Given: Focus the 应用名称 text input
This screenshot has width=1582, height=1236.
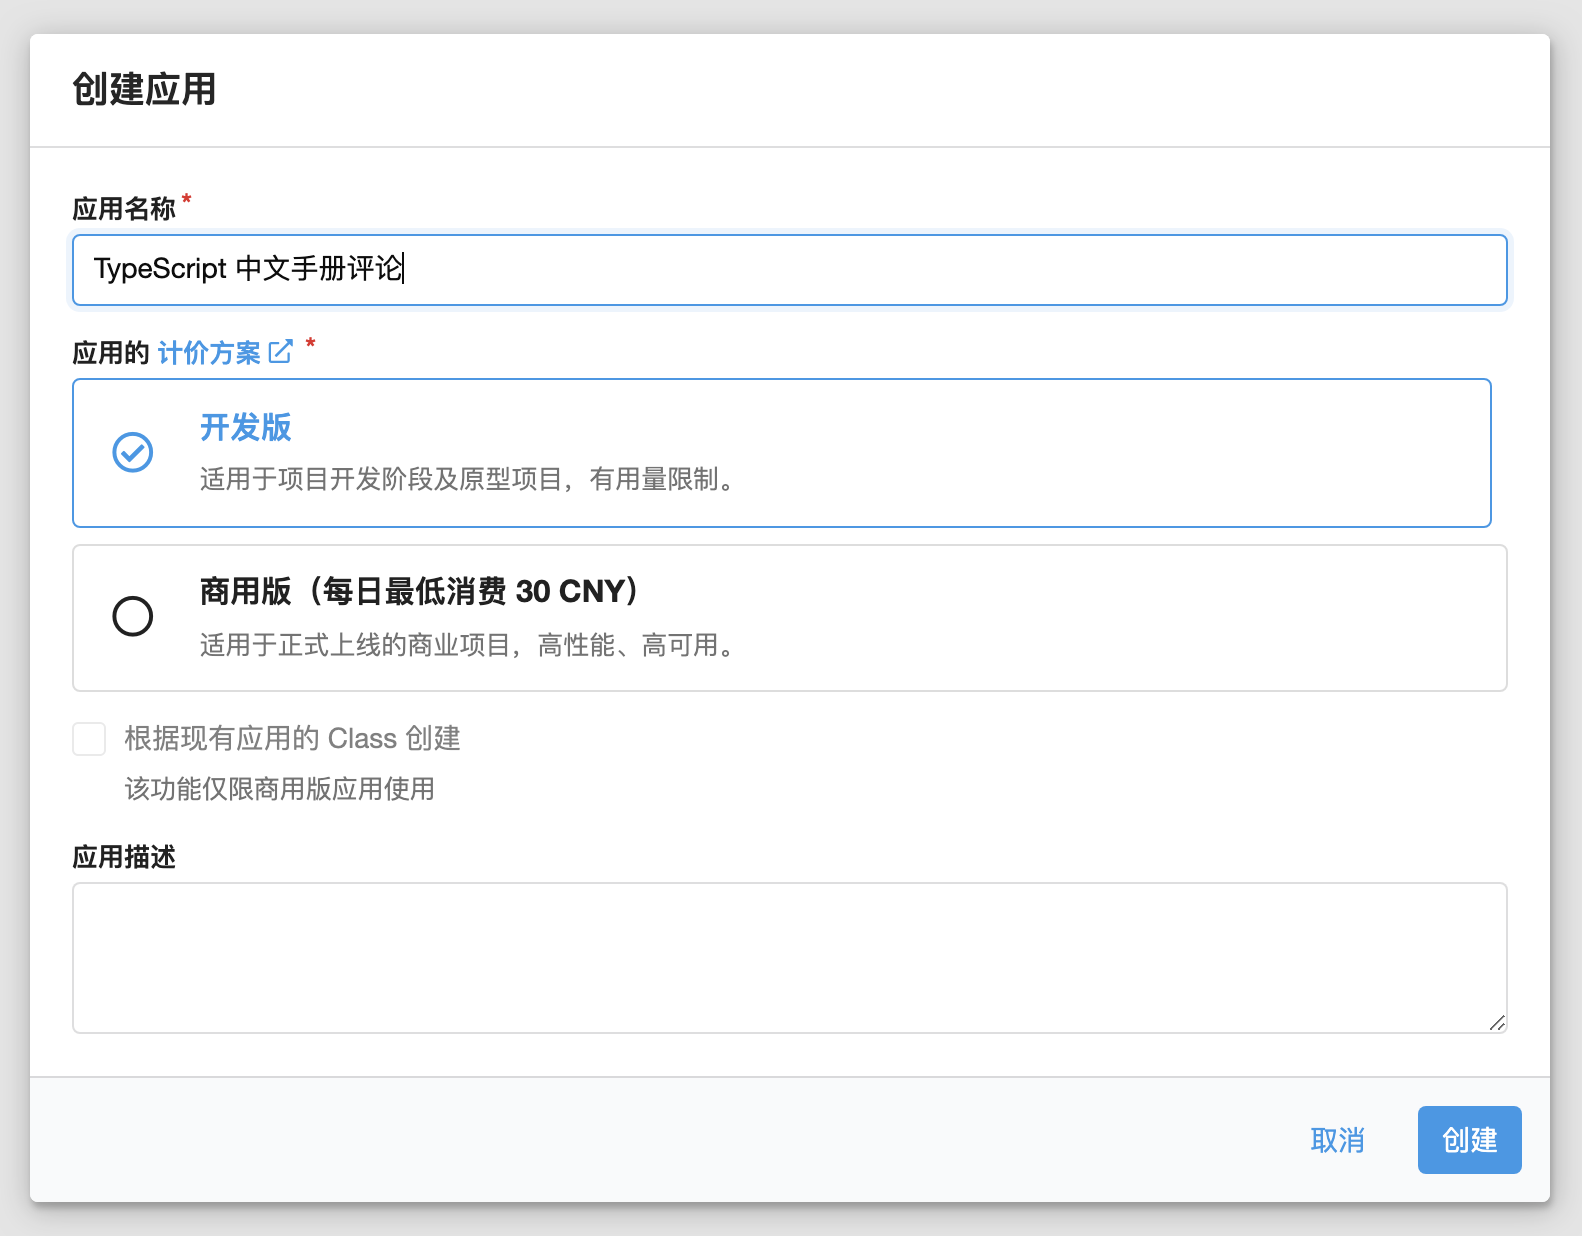Looking at the screenshot, I should [789, 270].
